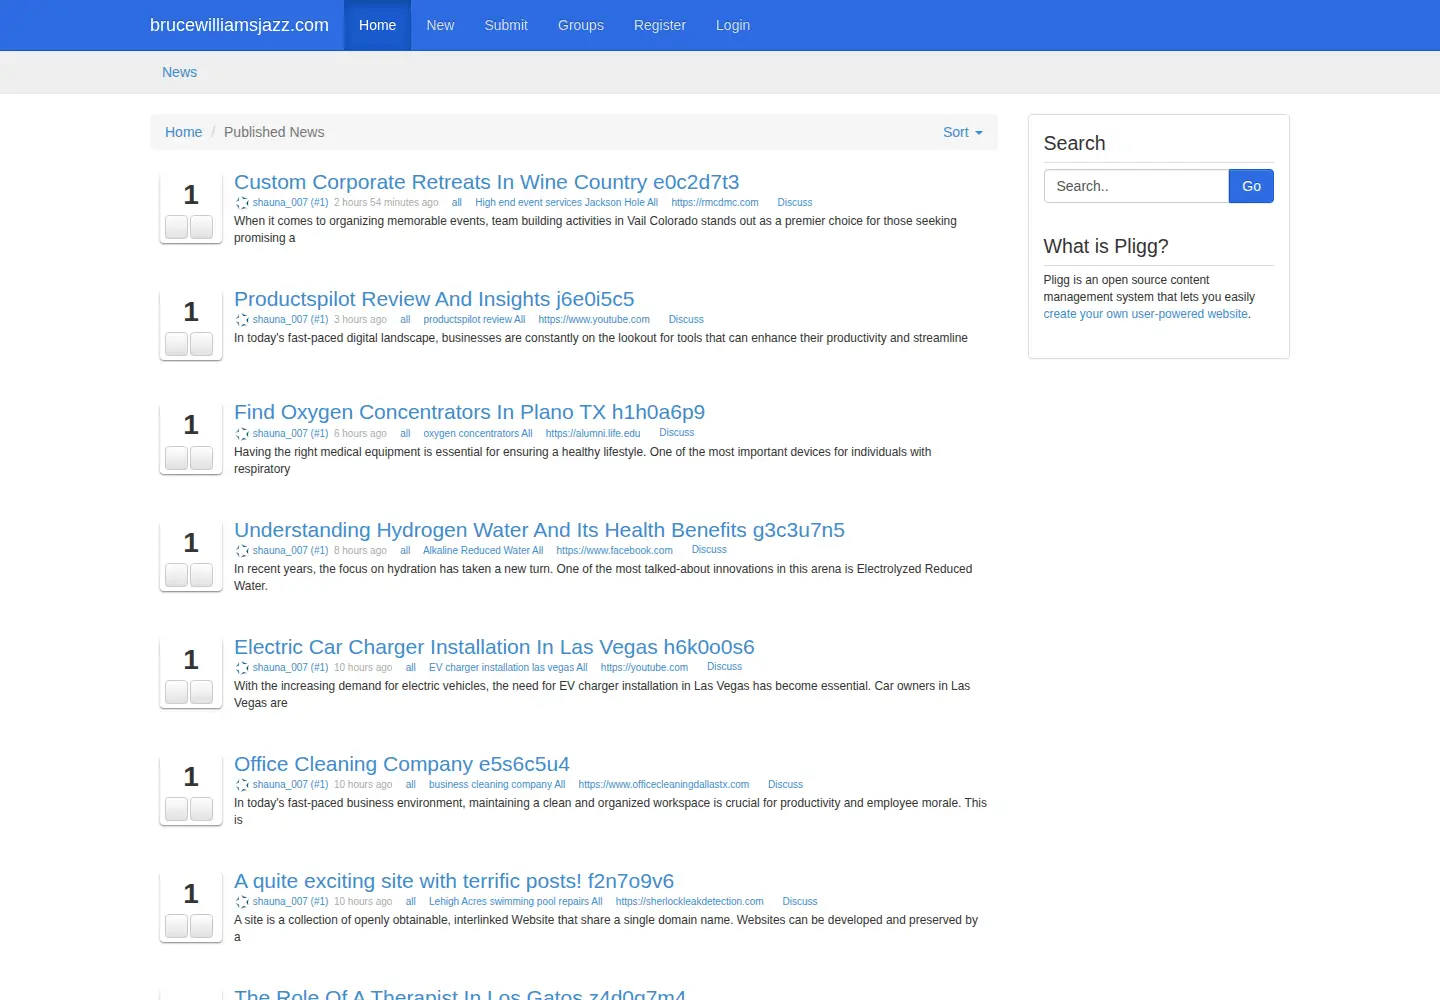
Task: Click the Go search button
Action: (x=1251, y=186)
